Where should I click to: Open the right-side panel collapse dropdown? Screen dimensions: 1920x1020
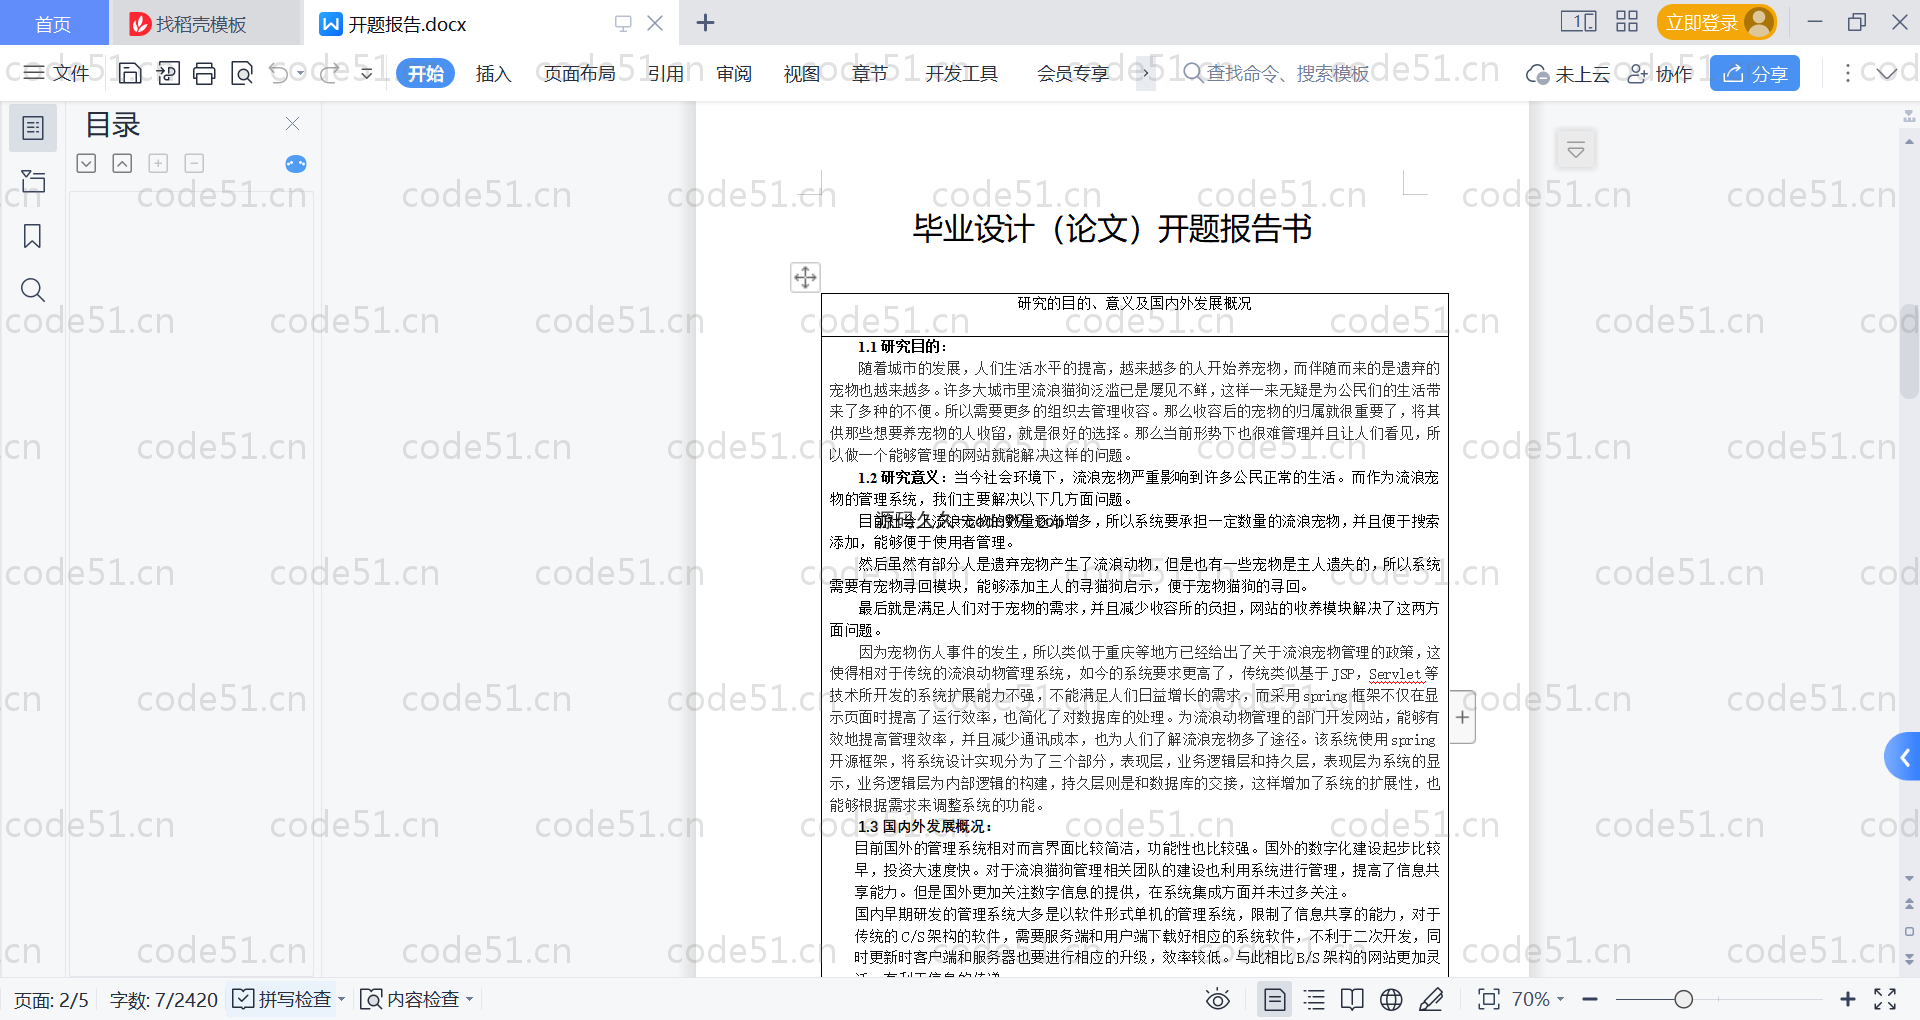pos(1576,150)
